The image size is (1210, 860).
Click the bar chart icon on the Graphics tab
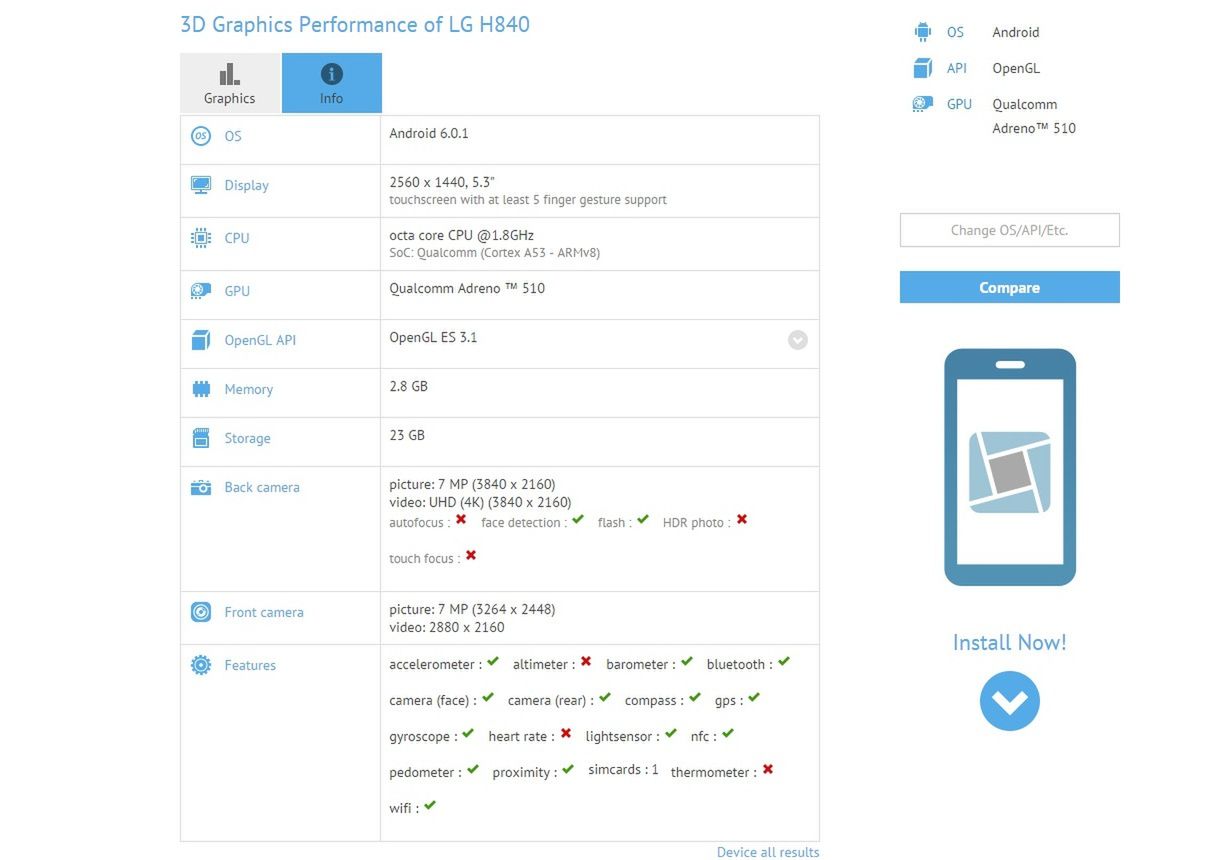(230, 74)
